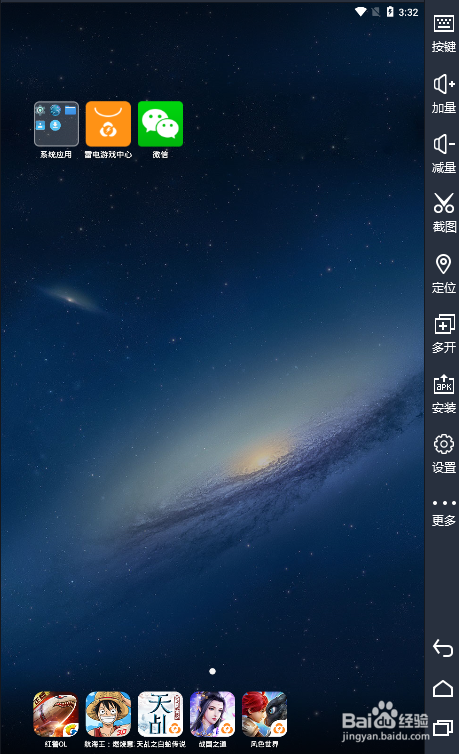Image resolution: width=459 pixels, height=754 pixels.
Task: Open the 设置 settings gear
Action: click(x=443, y=454)
